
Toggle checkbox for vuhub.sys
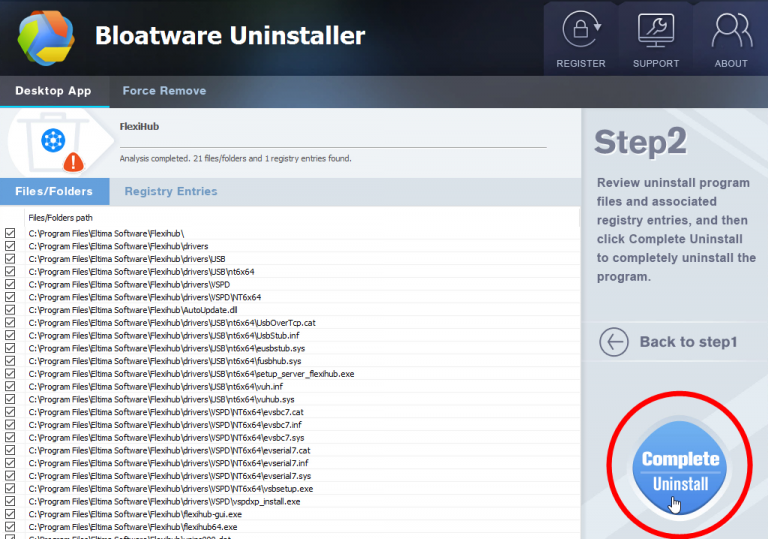(10, 399)
